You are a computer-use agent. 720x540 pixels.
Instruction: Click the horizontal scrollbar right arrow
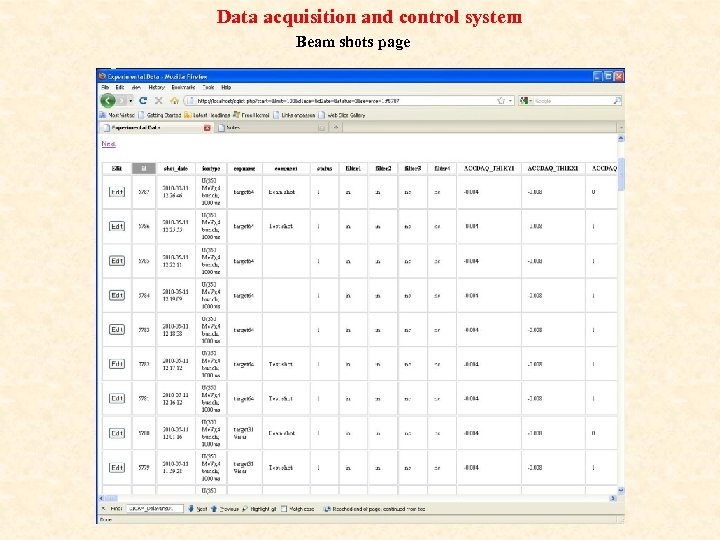pyautogui.click(x=613, y=498)
